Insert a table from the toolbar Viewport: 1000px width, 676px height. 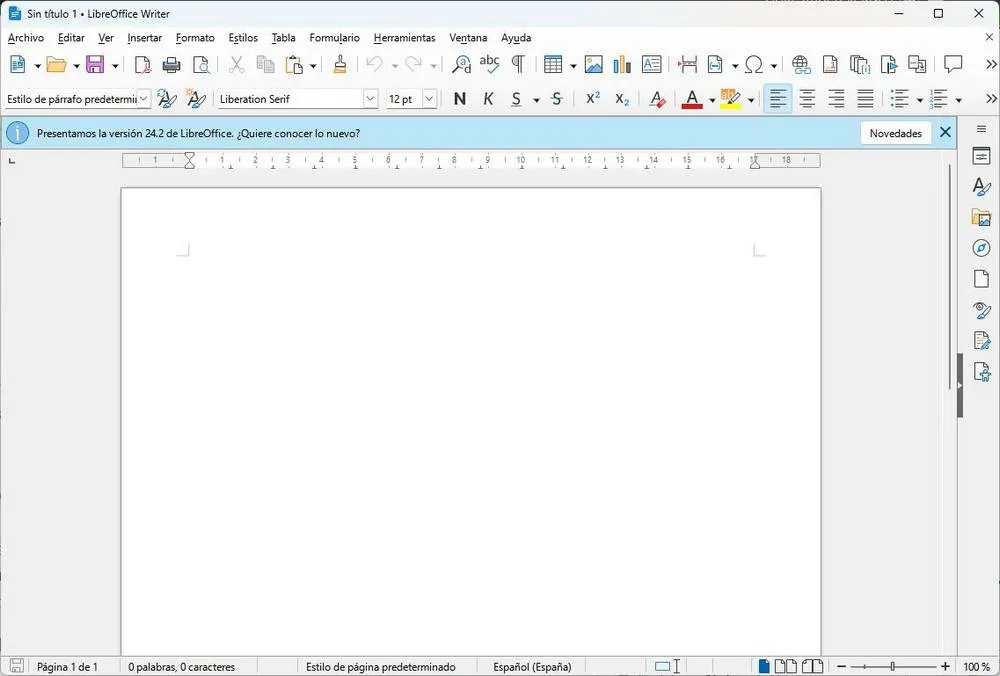coord(555,64)
